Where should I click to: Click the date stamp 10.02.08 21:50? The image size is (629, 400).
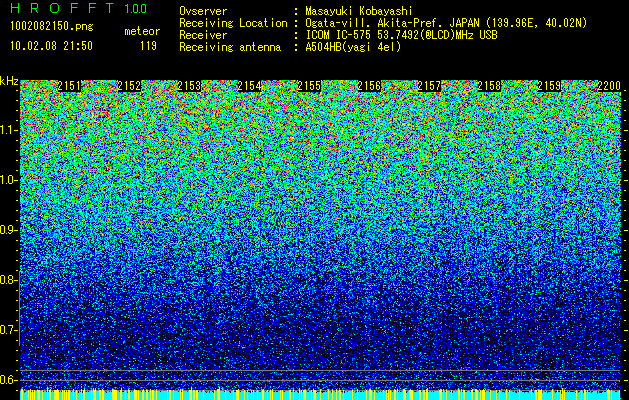point(51,45)
